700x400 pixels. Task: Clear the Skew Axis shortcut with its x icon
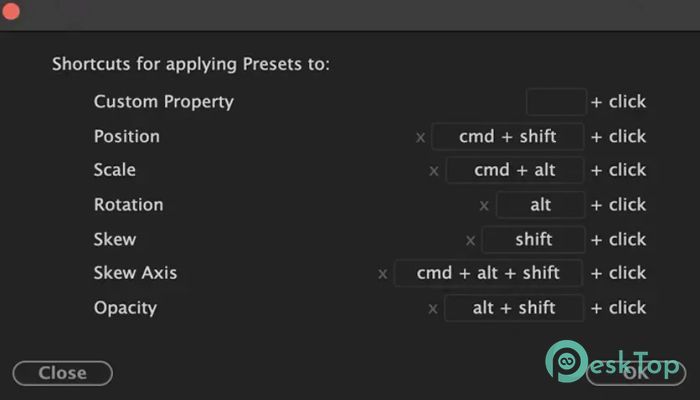pos(383,274)
